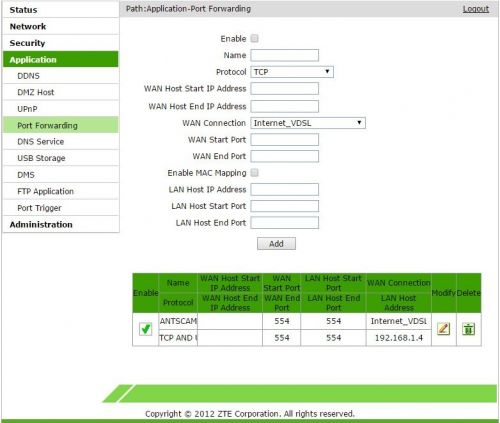Click the Enable column header in table
Viewport: 500px width, 423px height.
coord(146,293)
